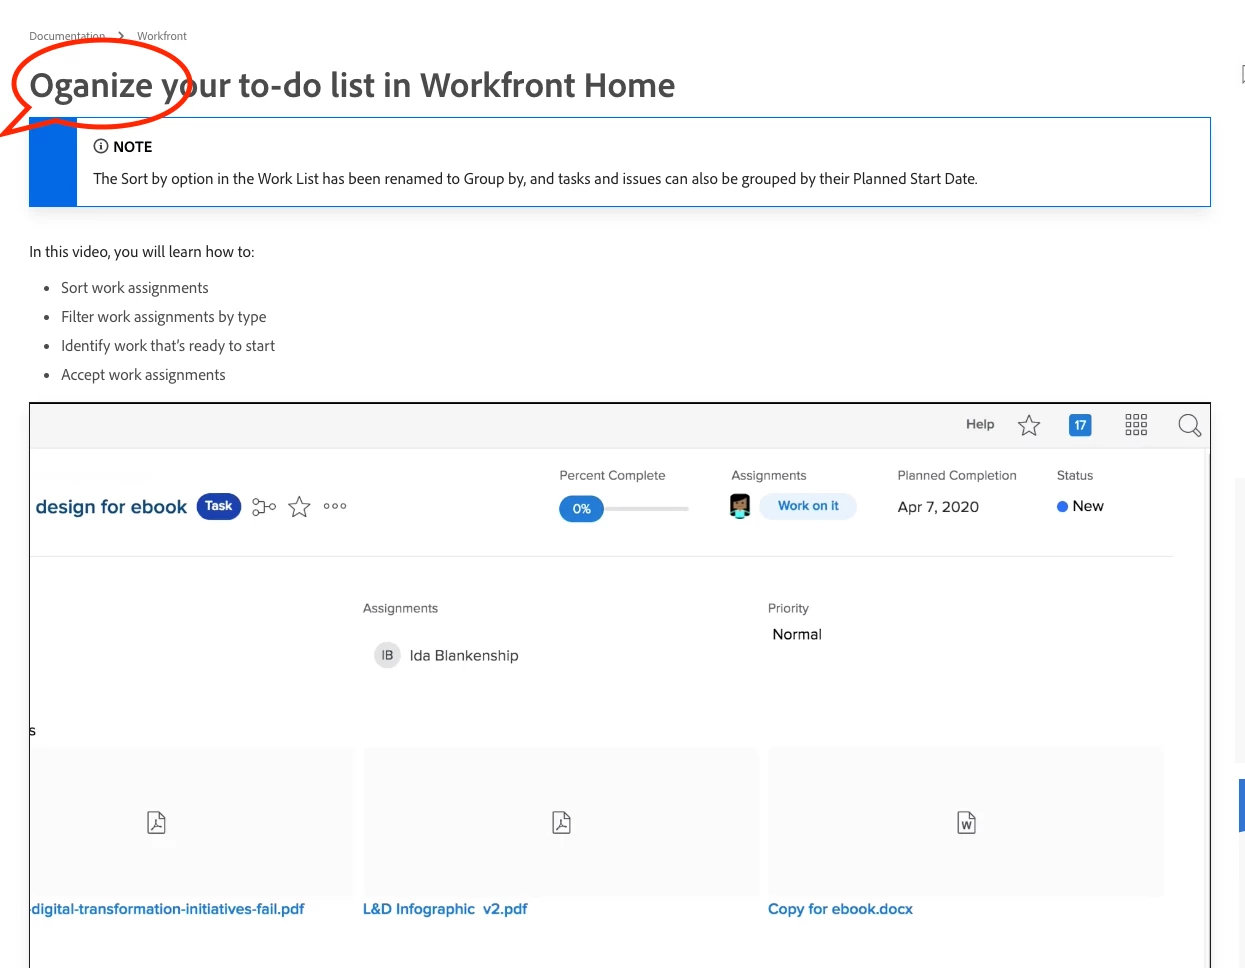Image resolution: width=1245 pixels, height=968 pixels.
Task: Click PDF icon of L&D Infographic v2
Action: 562,822
